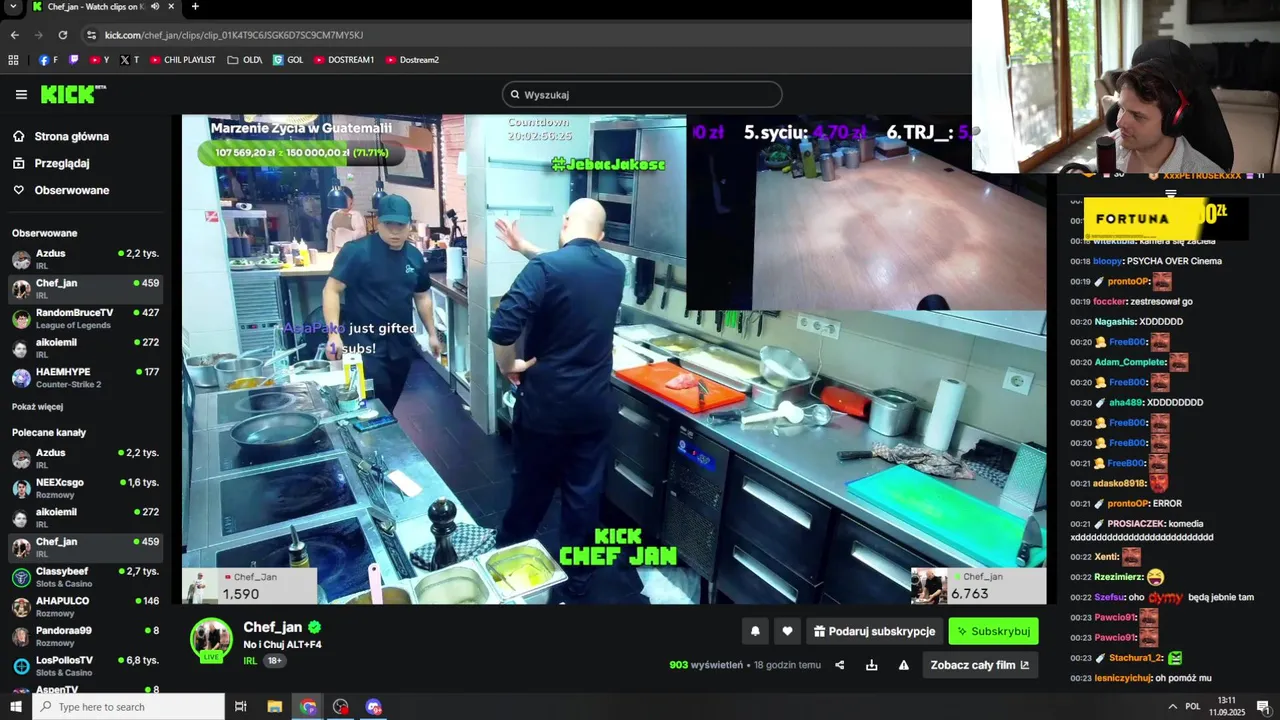Show hidden system tray icons

pyautogui.click(x=1172, y=707)
